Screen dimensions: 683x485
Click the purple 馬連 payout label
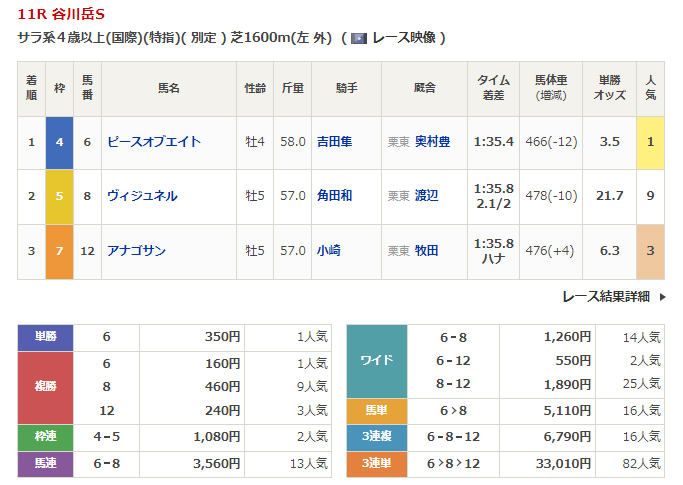(46, 463)
